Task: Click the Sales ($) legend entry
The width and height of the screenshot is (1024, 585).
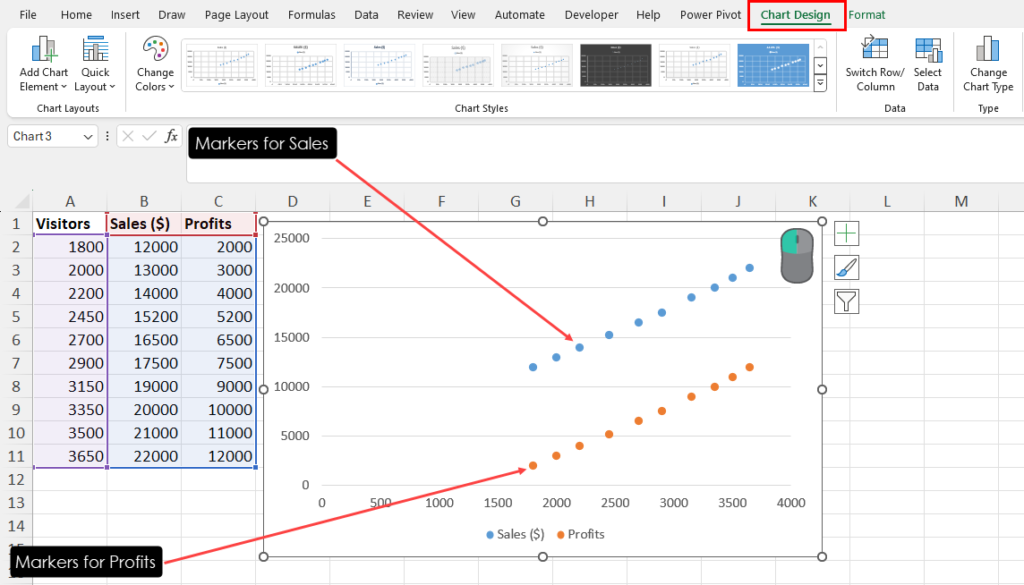Action: click(x=515, y=534)
